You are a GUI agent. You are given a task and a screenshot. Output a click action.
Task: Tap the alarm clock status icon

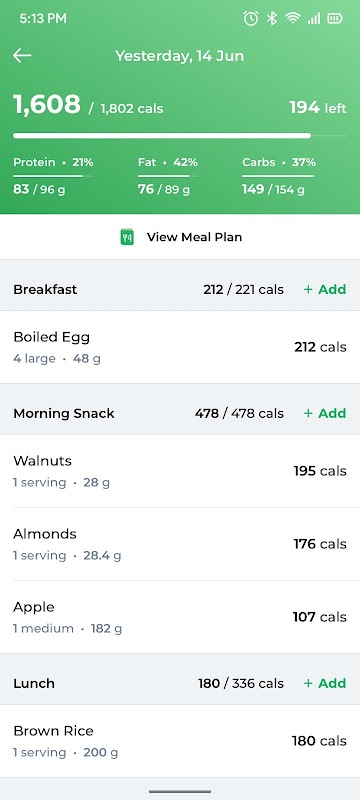coord(250,19)
